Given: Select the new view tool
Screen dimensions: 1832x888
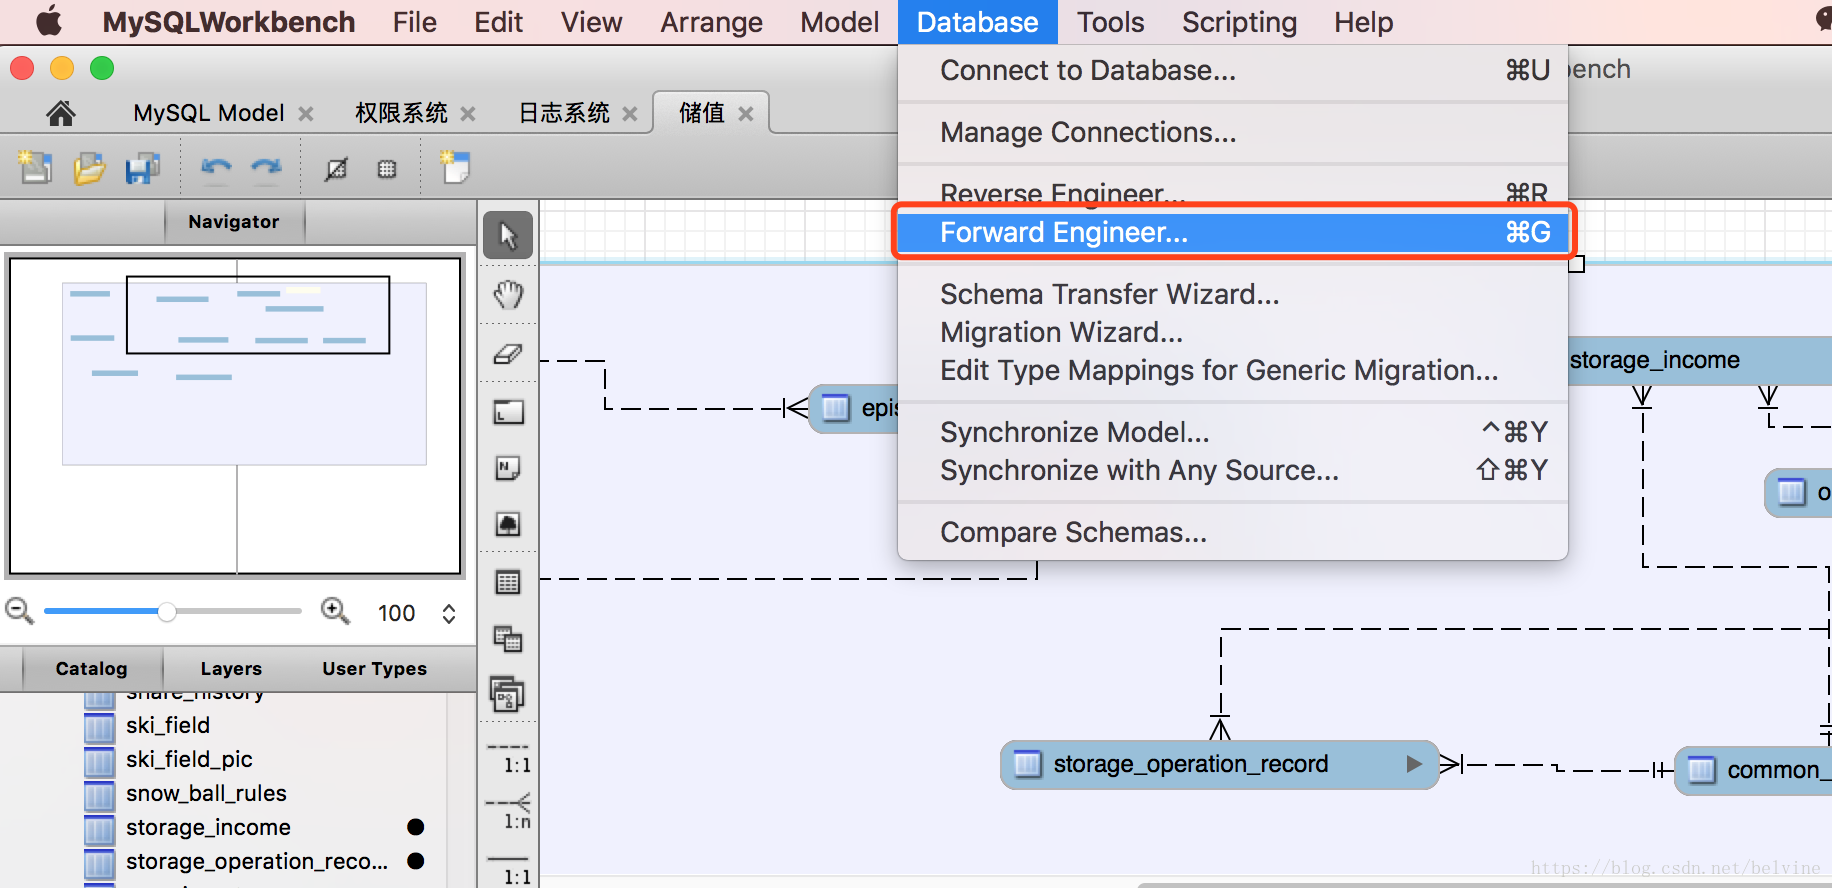Looking at the screenshot, I should tap(508, 638).
